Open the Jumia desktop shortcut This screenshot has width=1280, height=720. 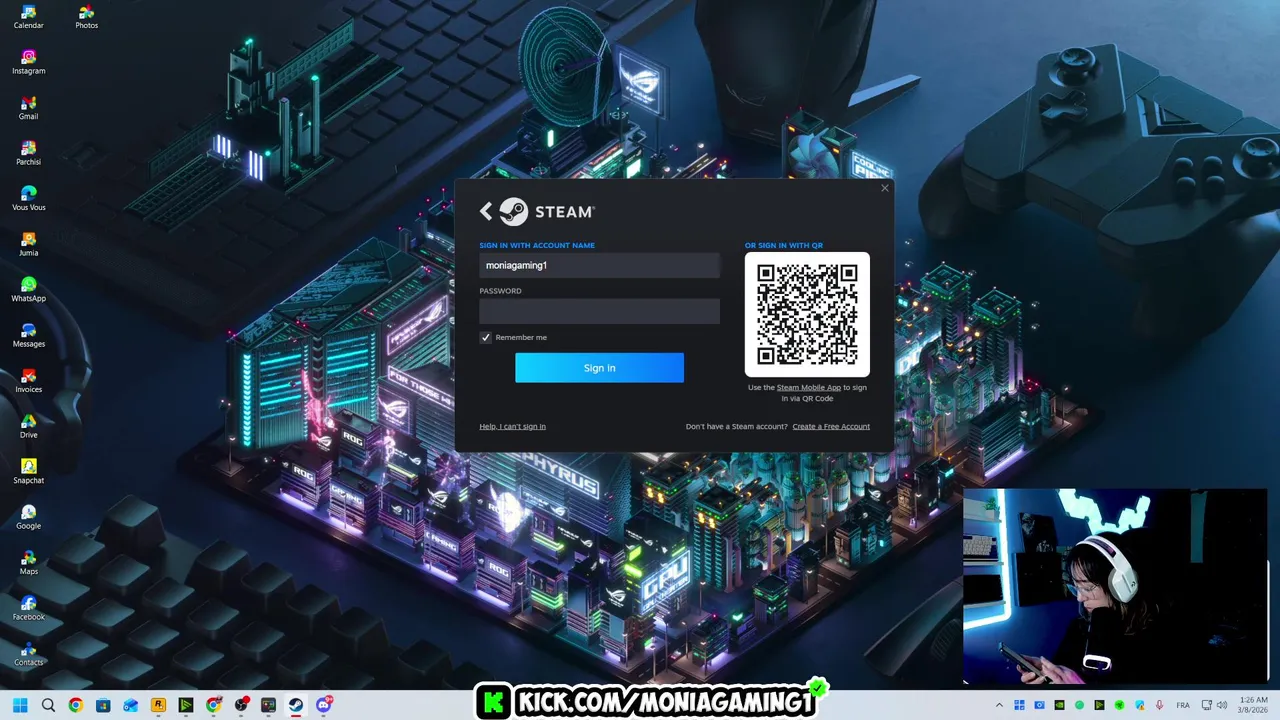pos(28,244)
